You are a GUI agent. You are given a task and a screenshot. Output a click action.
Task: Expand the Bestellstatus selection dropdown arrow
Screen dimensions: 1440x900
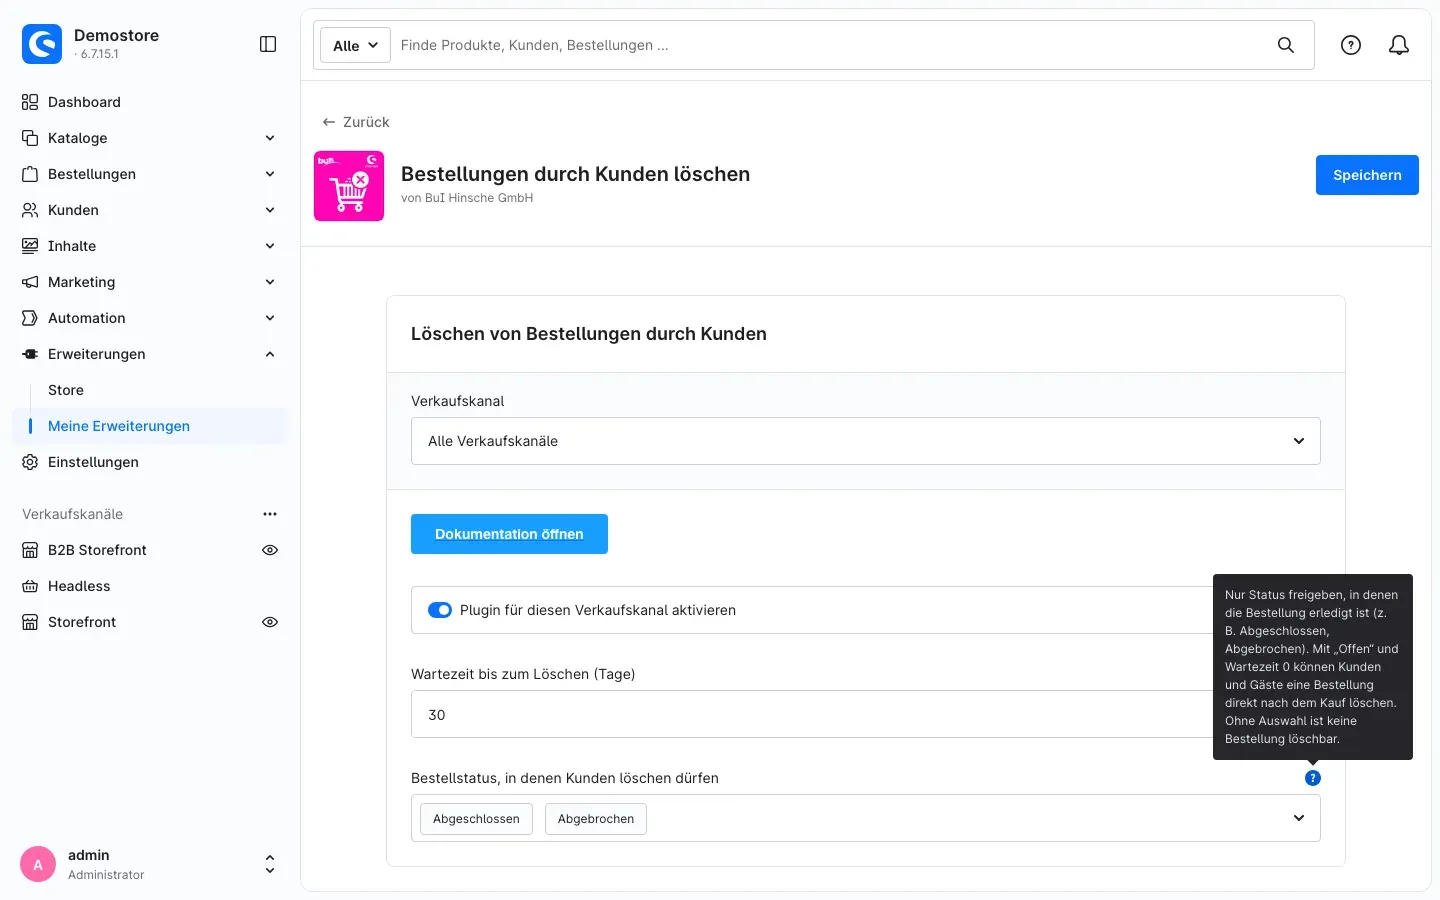pyautogui.click(x=1299, y=818)
